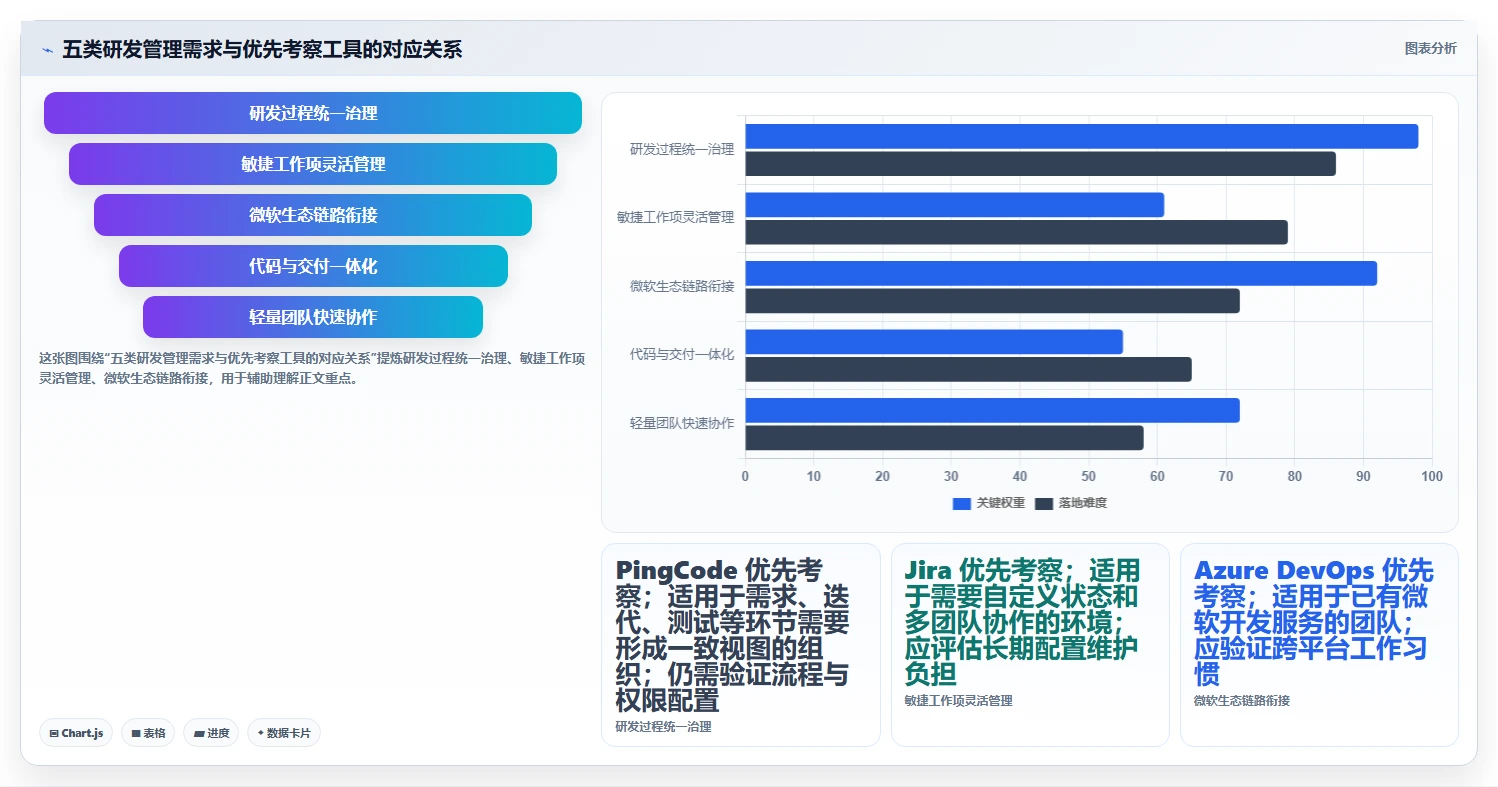This screenshot has height=787, width=1498.
Task: Click the 表格 tag pill
Action: coord(148,733)
